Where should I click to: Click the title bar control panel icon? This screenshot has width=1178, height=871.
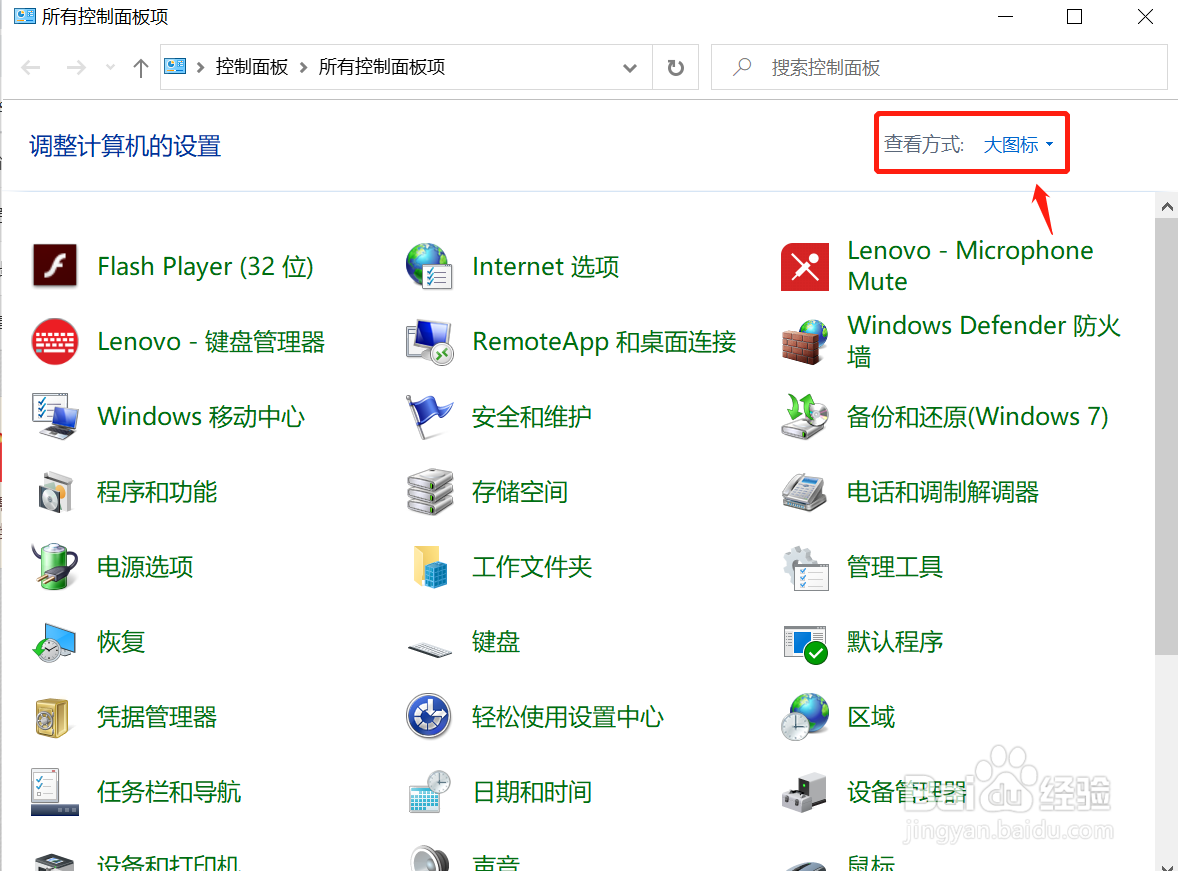click(x=24, y=16)
